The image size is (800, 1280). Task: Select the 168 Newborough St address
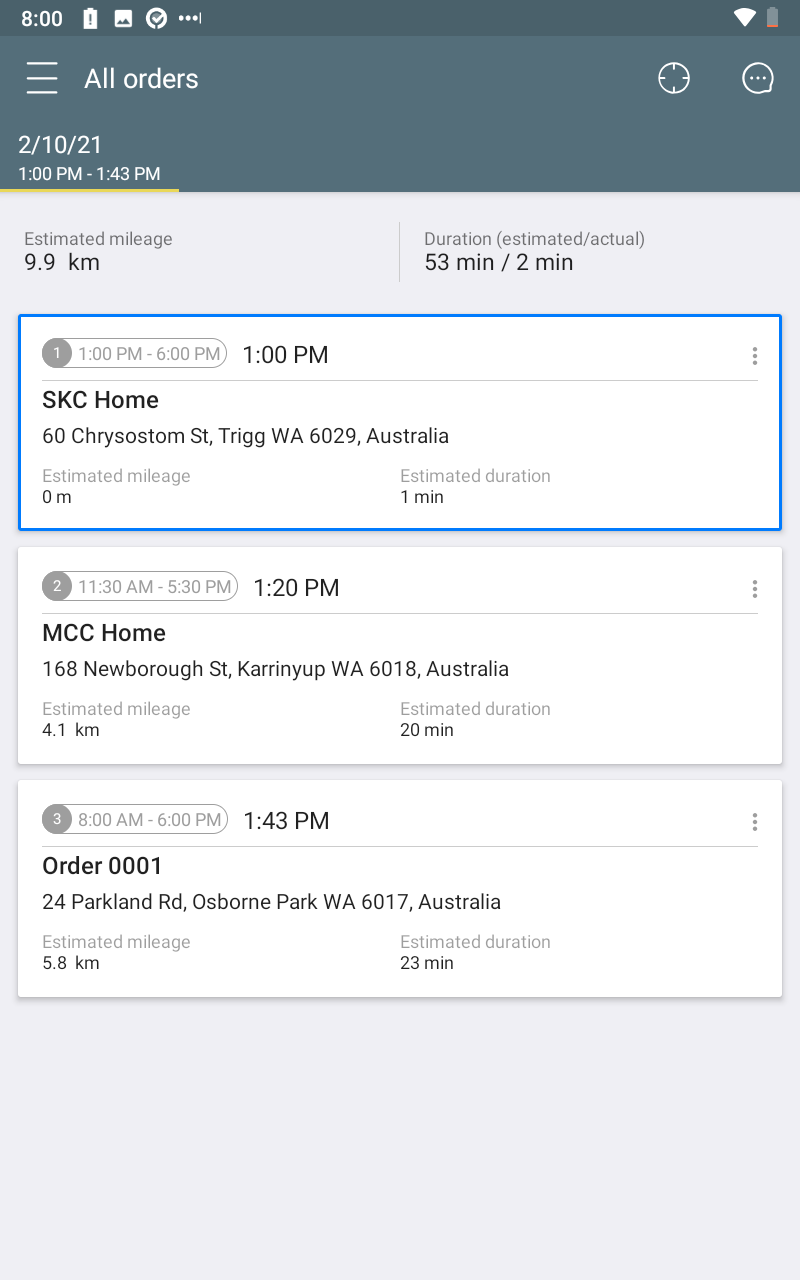tap(275, 669)
